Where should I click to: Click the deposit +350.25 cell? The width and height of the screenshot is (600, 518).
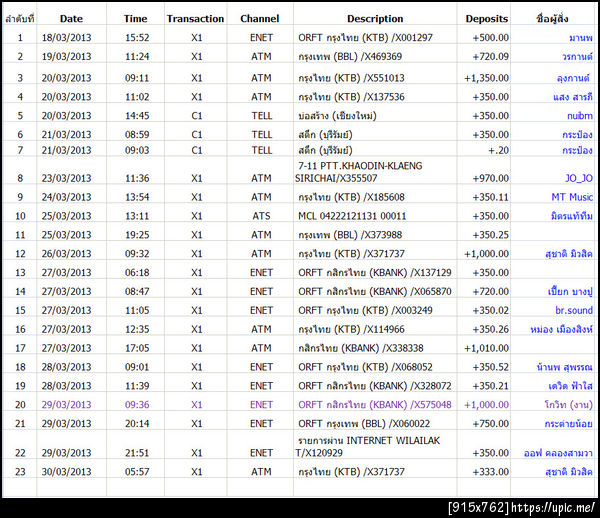click(x=491, y=235)
